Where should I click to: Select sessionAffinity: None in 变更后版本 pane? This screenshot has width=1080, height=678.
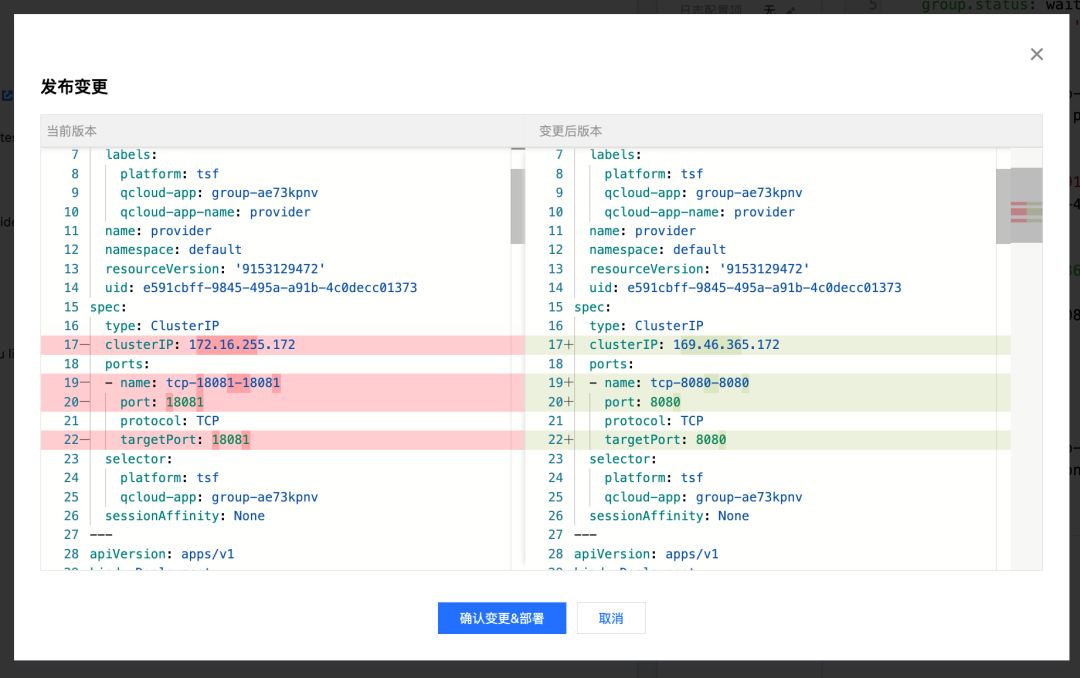point(669,516)
